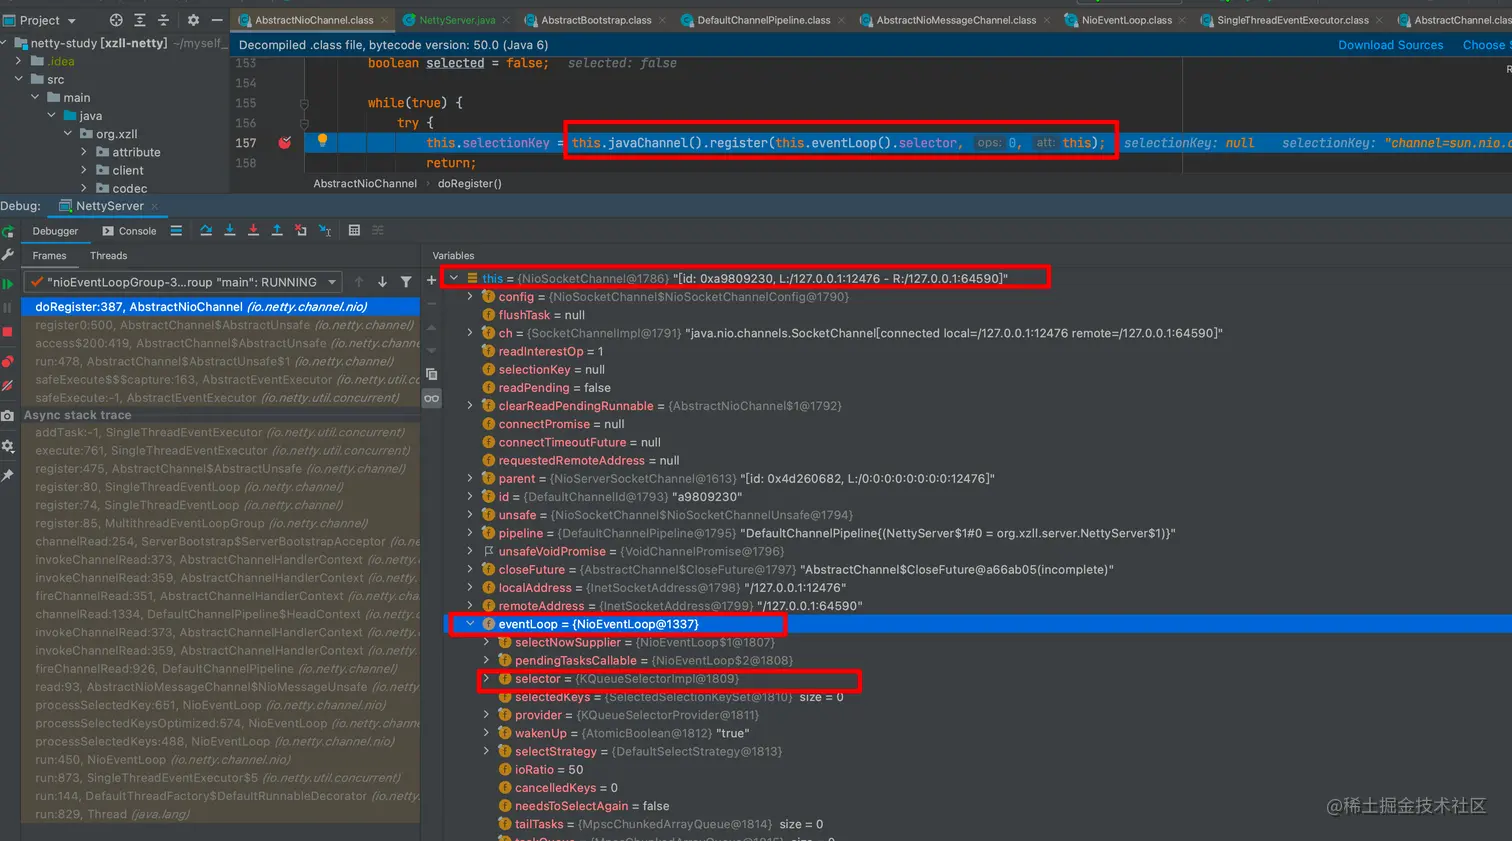Switch to the Threads tab

pos(109,256)
